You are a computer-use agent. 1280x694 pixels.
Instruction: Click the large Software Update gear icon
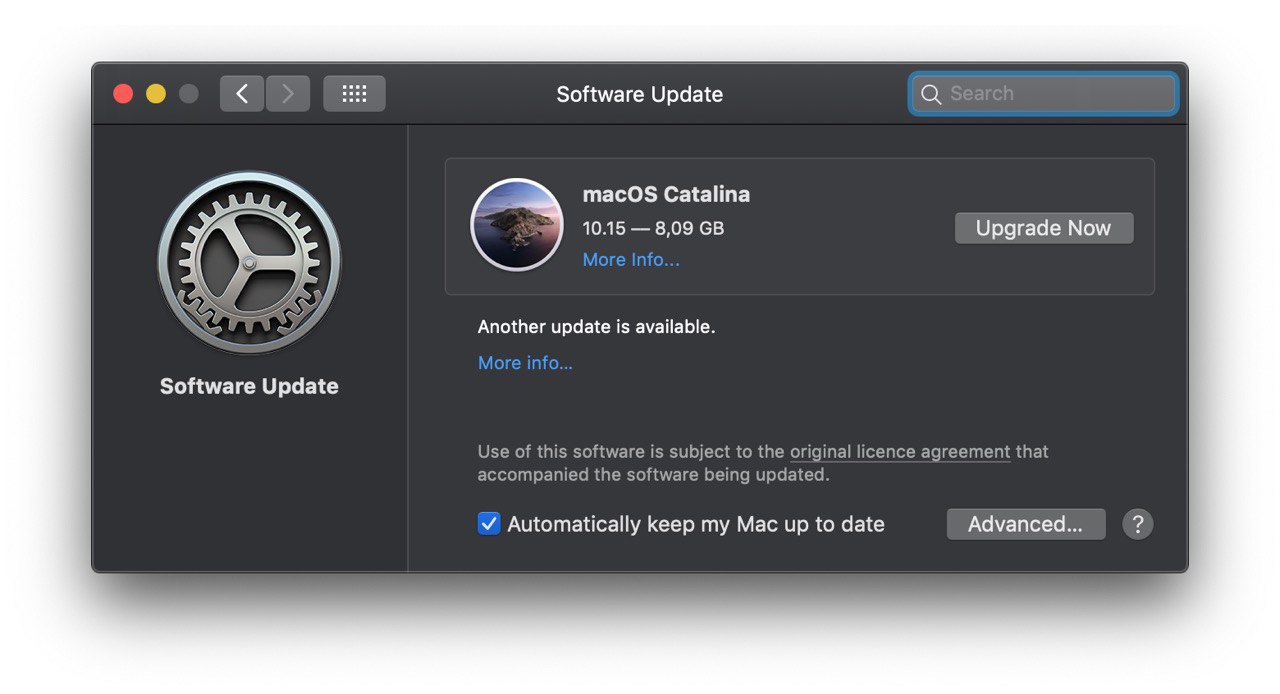249,263
